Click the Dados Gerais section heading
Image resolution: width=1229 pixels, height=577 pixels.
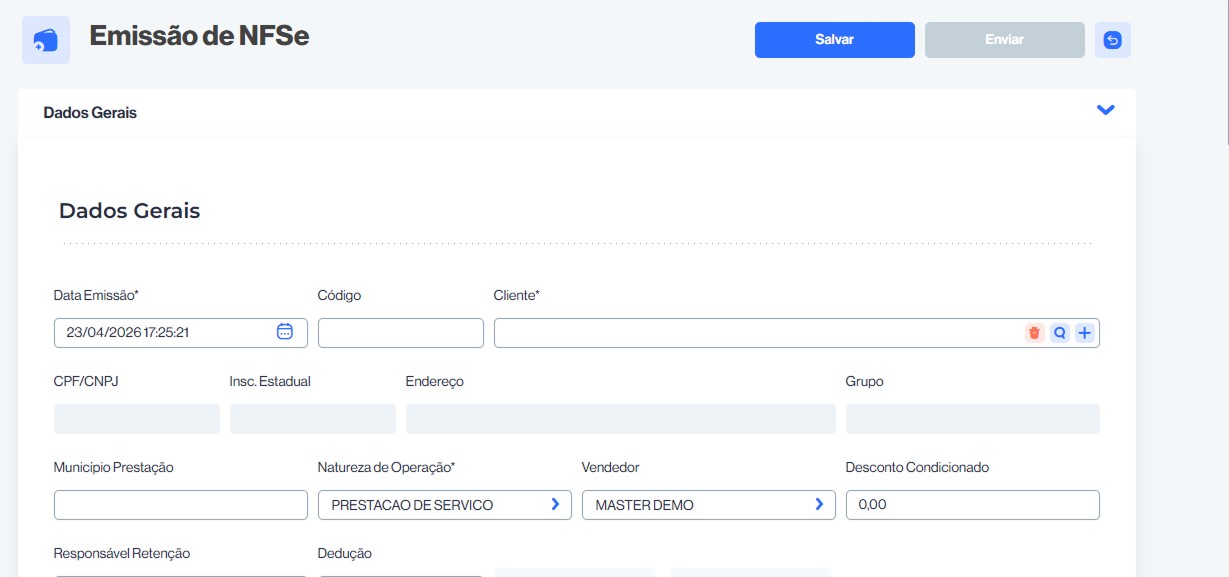pos(130,211)
